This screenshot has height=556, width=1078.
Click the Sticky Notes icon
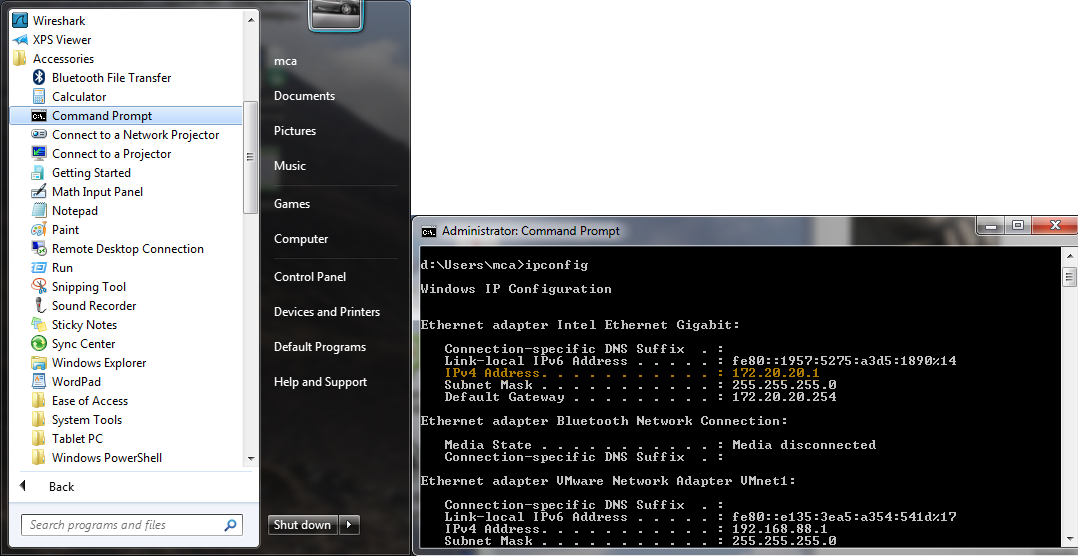pyautogui.click(x=39, y=324)
